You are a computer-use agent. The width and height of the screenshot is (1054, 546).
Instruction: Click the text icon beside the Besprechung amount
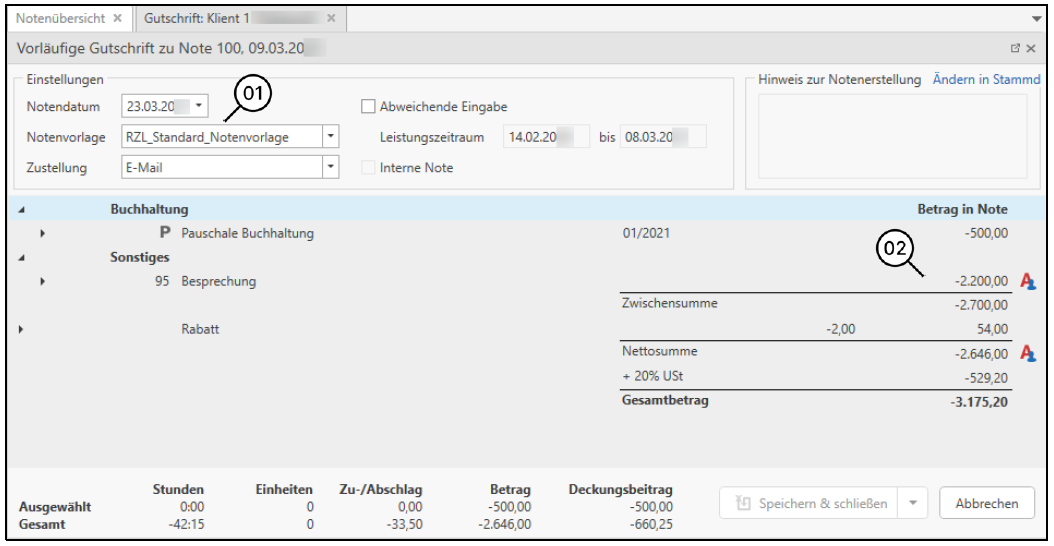coord(1027,282)
